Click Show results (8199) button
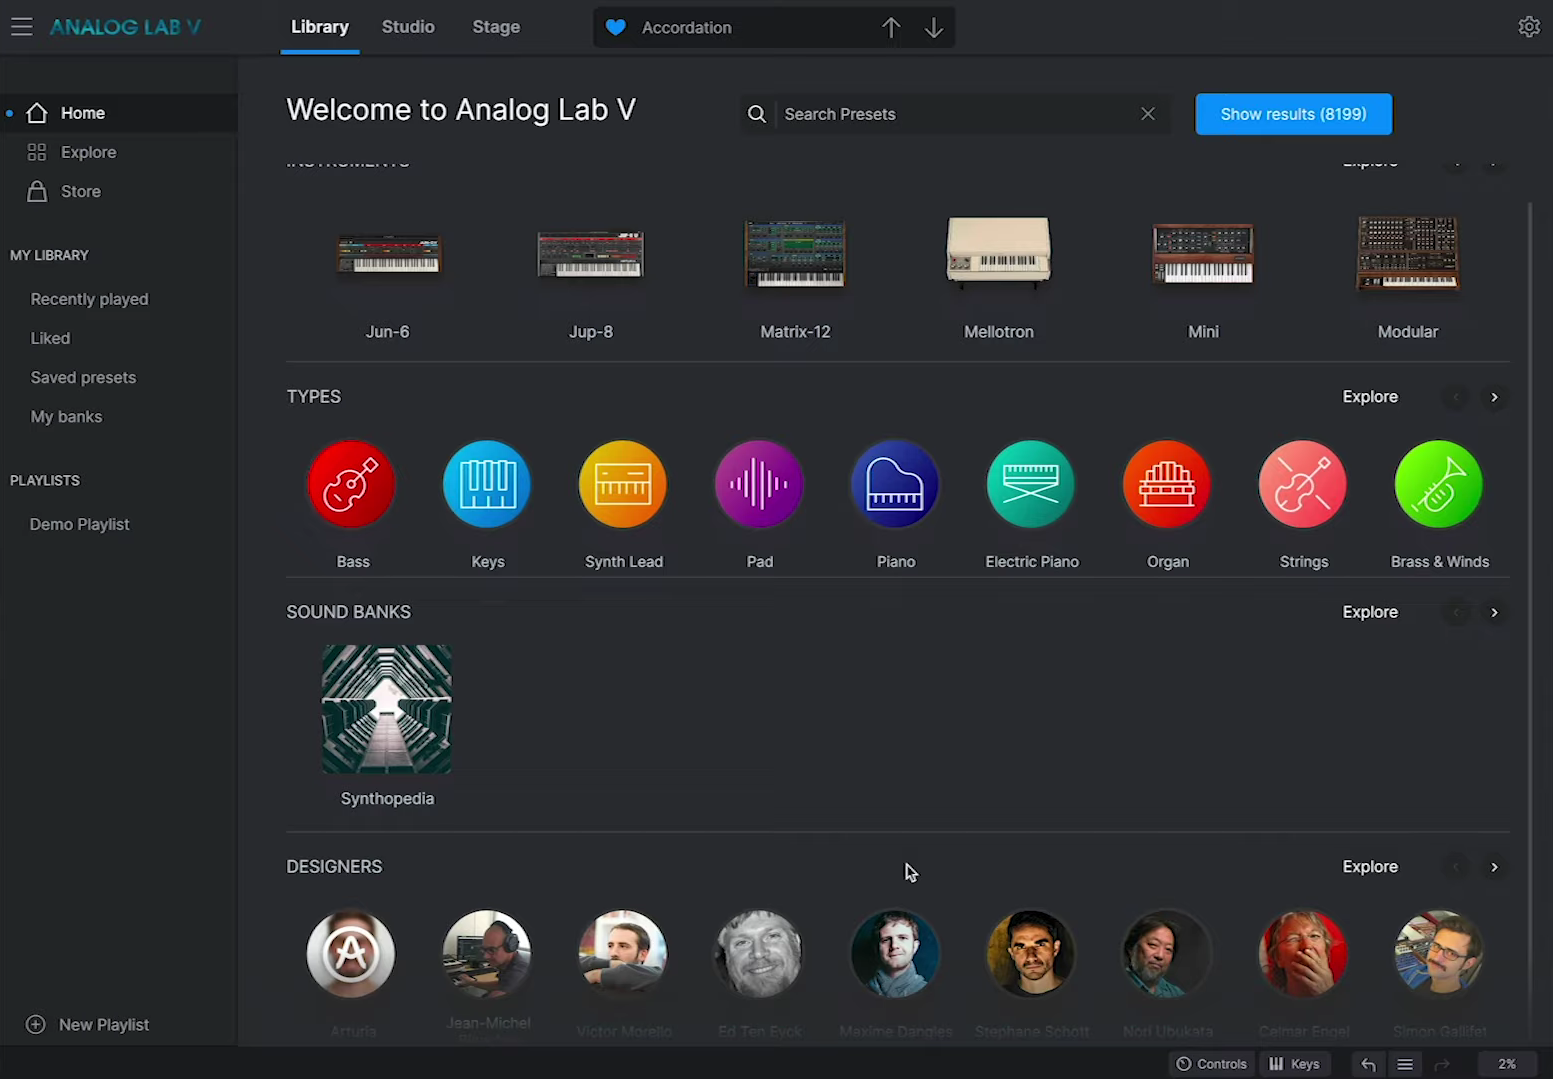The image size is (1553, 1079). 1293,114
